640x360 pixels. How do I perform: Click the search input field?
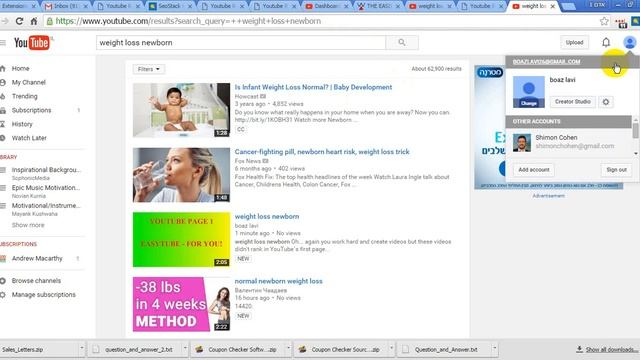click(241, 42)
